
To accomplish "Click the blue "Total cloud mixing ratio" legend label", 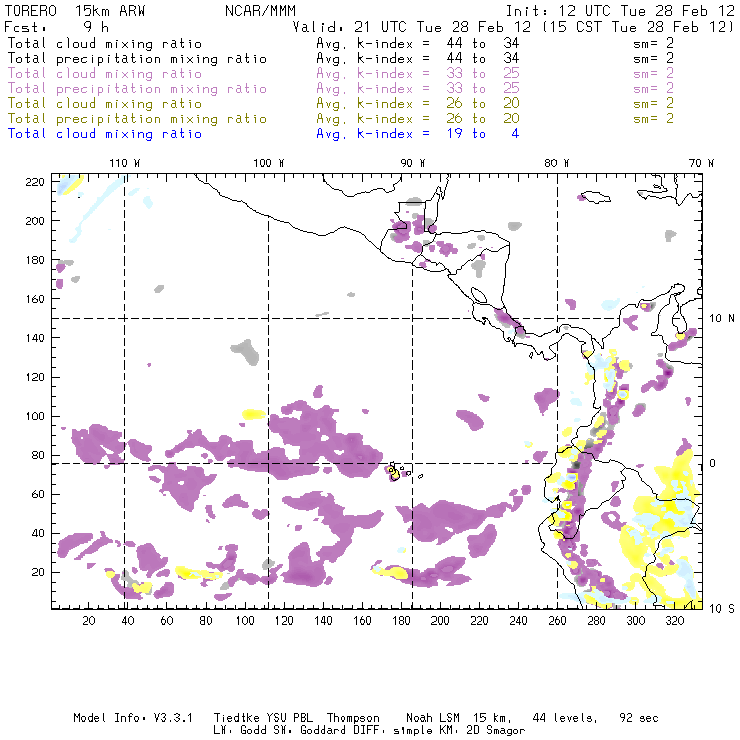I will pos(105,134).
